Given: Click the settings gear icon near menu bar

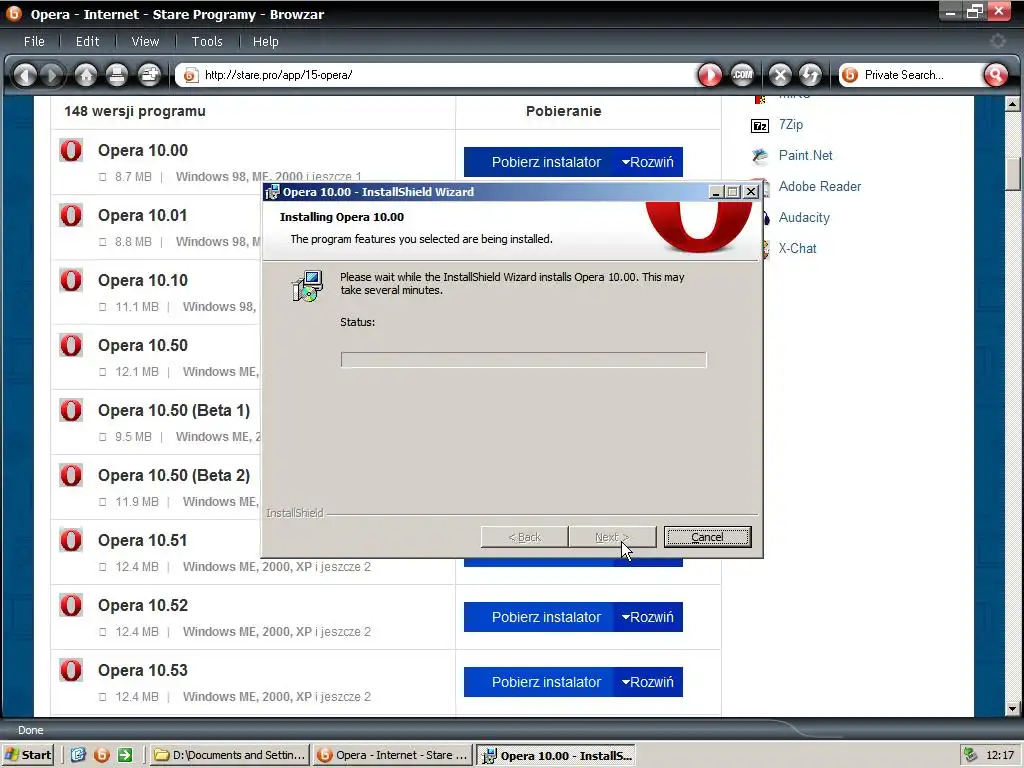Looking at the screenshot, I should 997,41.
